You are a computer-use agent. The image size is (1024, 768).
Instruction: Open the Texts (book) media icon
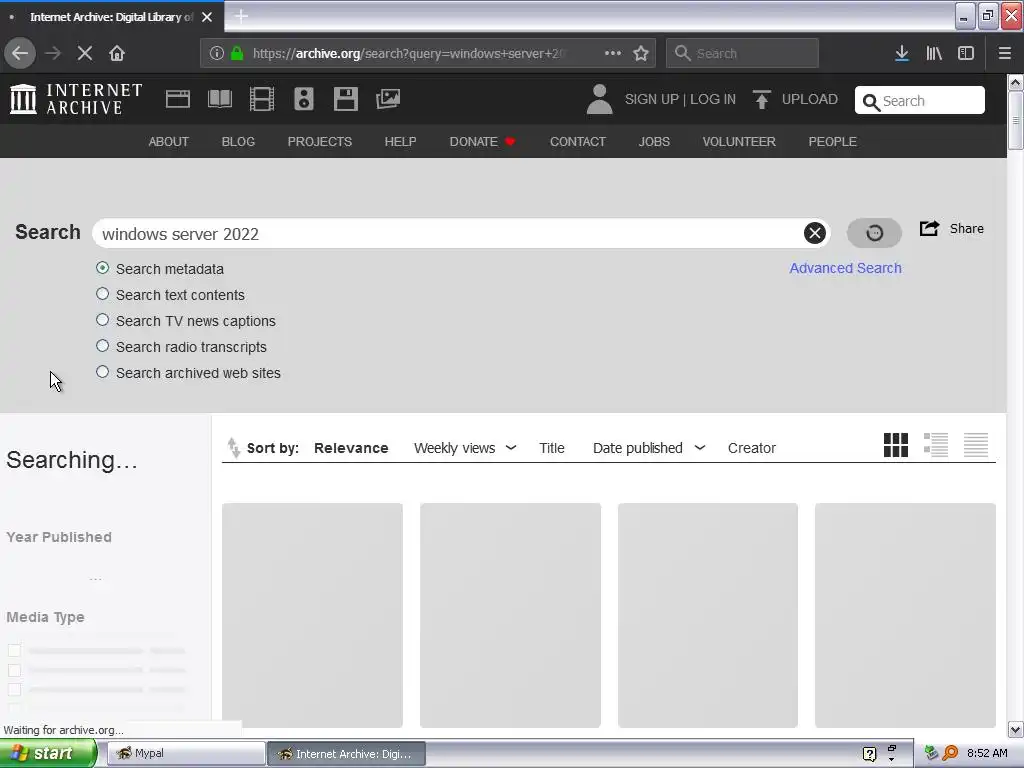tap(219, 99)
